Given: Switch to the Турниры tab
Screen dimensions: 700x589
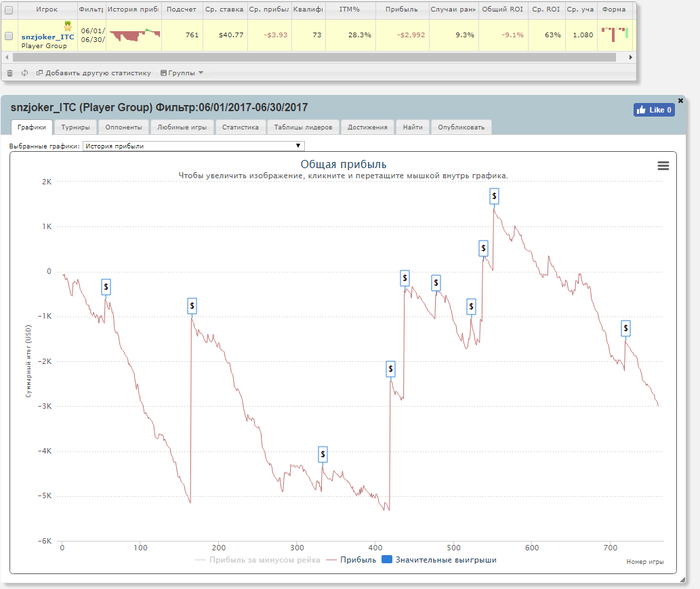Looking at the screenshot, I should point(75,127).
